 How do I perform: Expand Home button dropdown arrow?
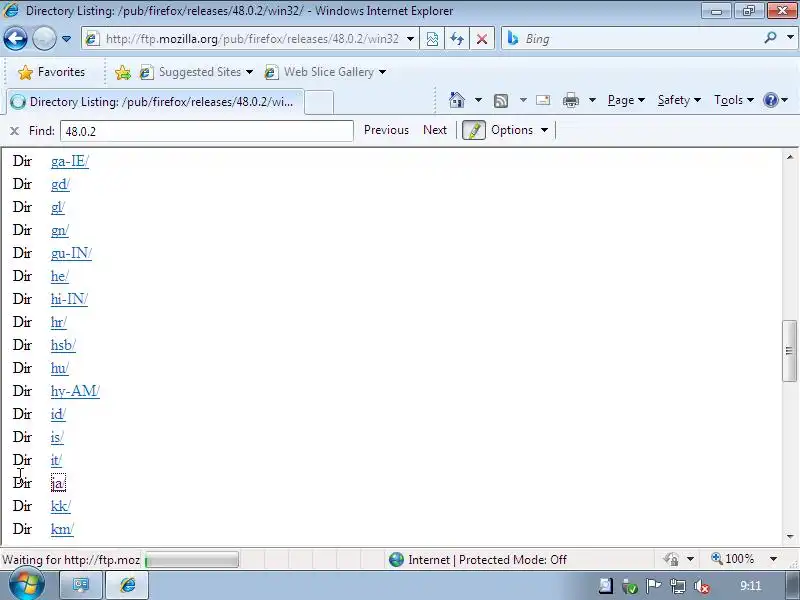(478, 100)
